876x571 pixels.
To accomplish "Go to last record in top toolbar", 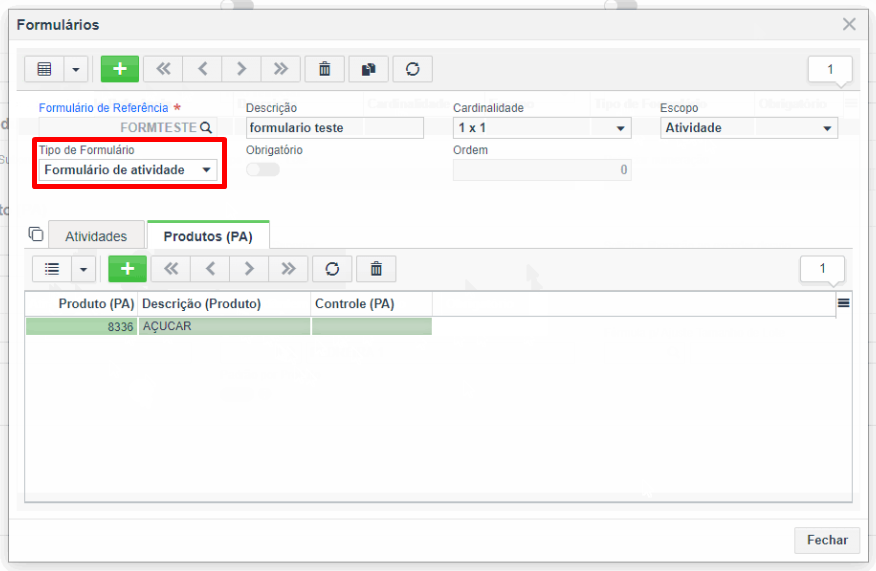I will click(x=280, y=69).
